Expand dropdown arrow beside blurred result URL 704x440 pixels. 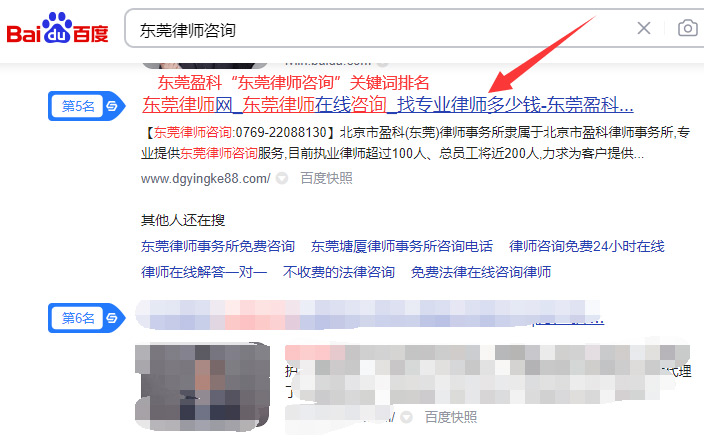click(406, 418)
